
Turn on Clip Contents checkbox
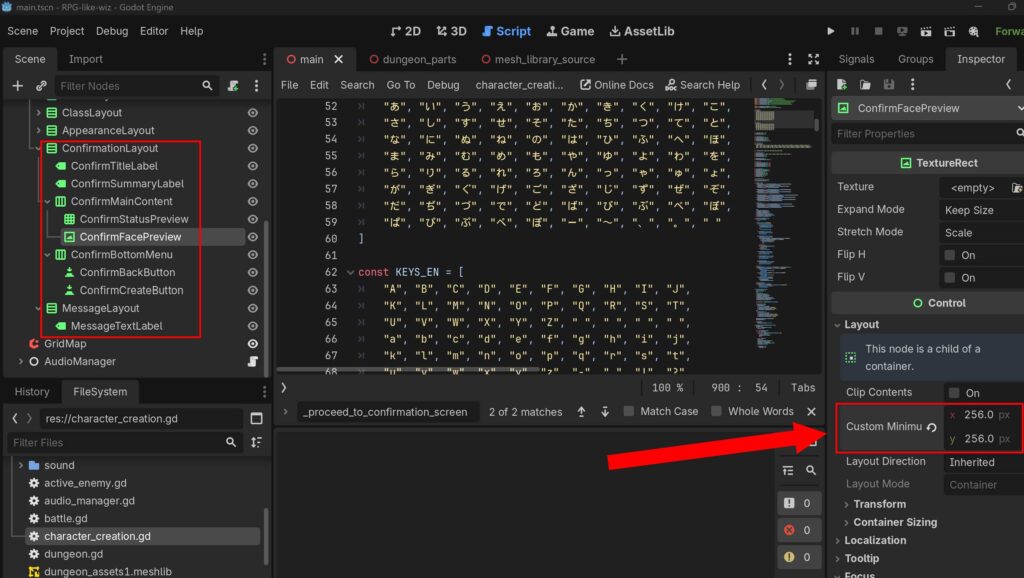pyautogui.click(x=954, y=393)
